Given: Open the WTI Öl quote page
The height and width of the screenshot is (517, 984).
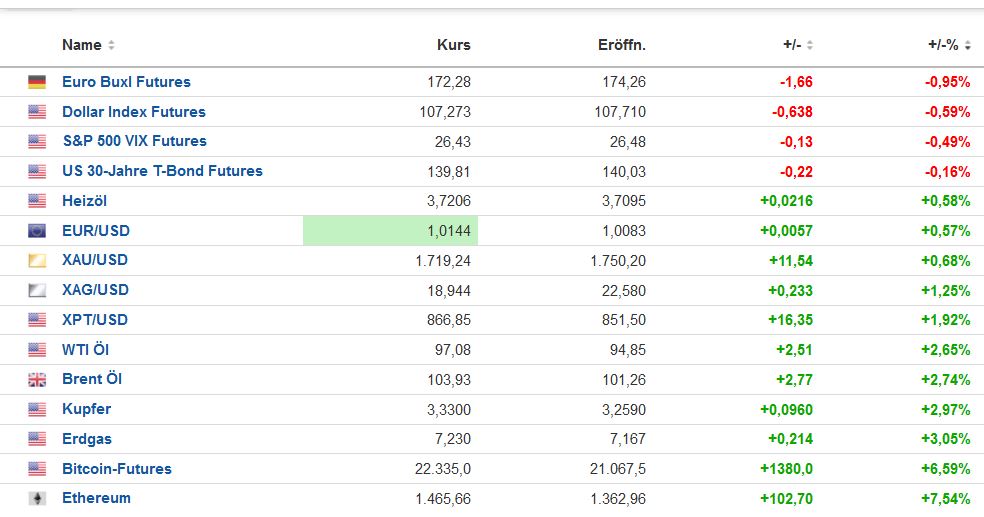Looking at the screenshot, I should (85, 350).
